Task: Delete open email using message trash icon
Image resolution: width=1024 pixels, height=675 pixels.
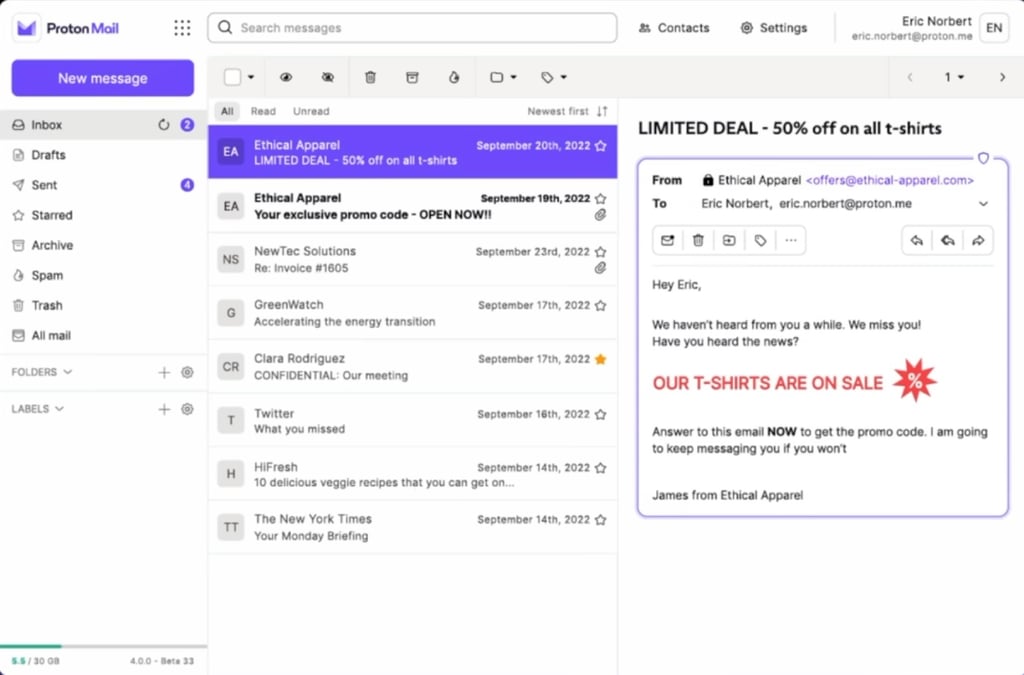Action: 698,240
